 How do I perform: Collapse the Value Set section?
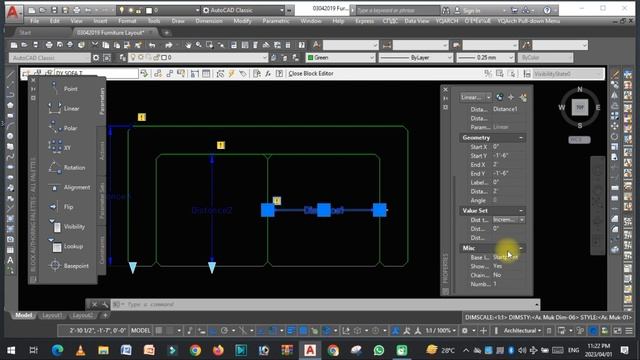pos(521,211)
